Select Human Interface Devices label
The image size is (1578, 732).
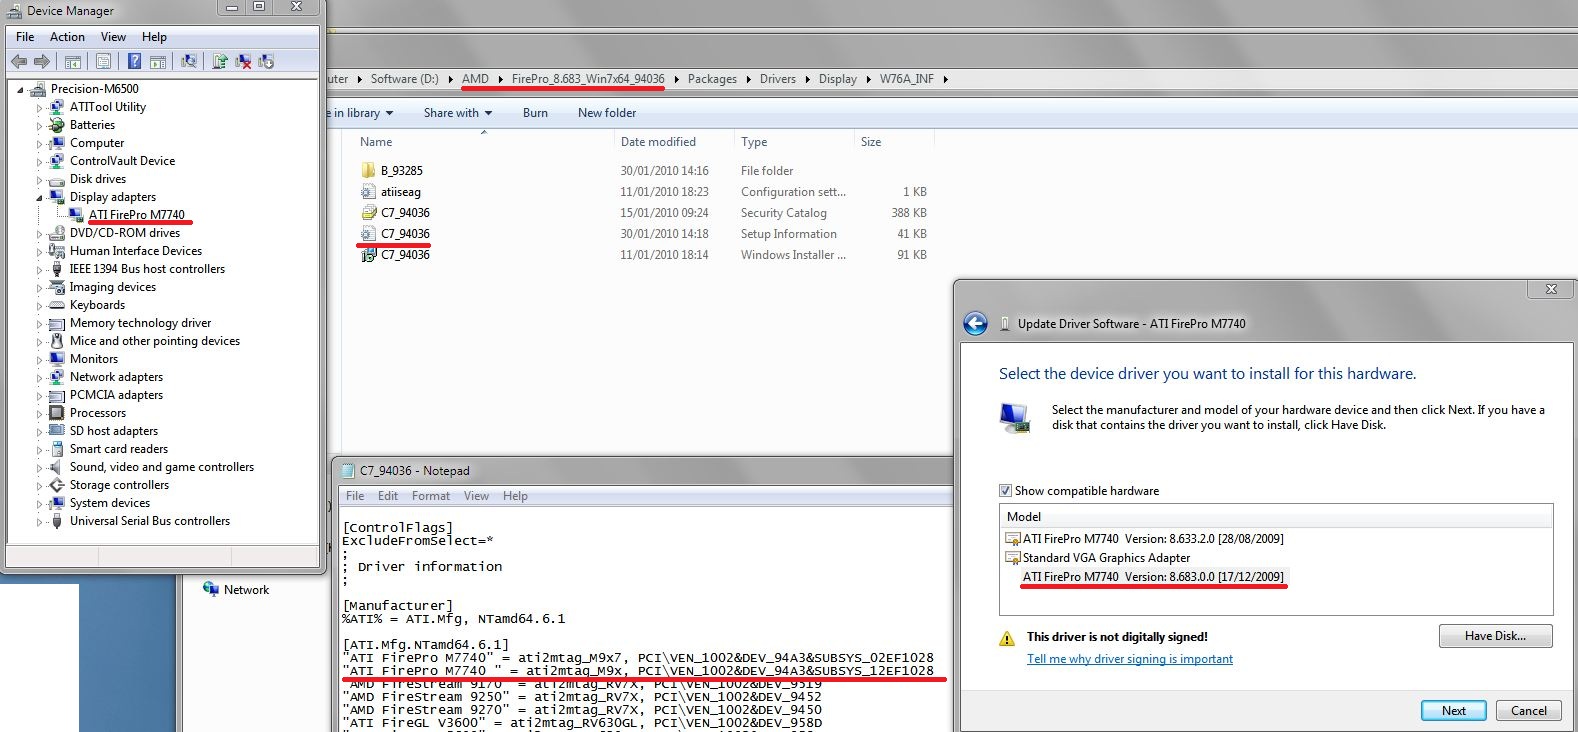click(x=136, y=251)
